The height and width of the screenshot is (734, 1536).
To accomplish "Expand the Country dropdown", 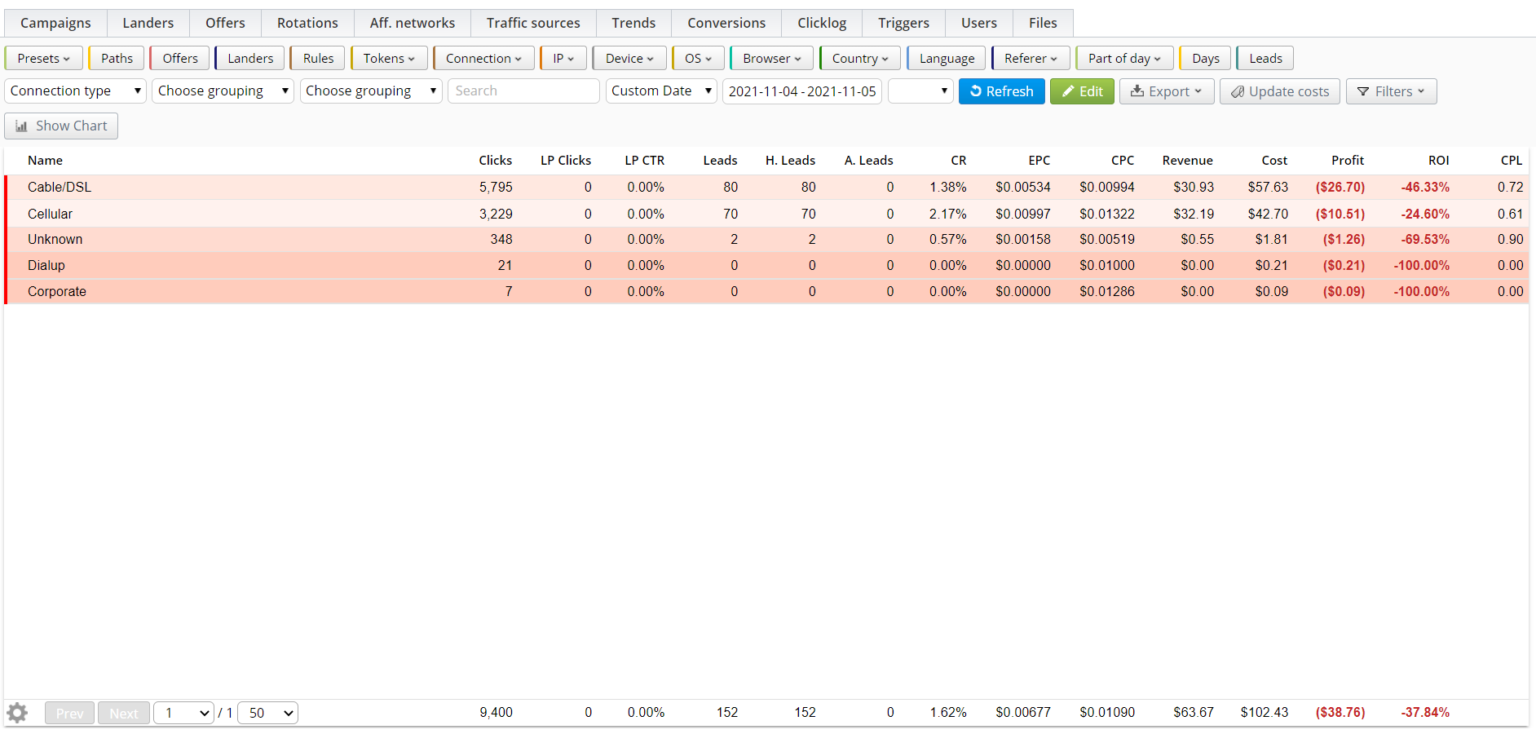I will (x=860, y=58).
